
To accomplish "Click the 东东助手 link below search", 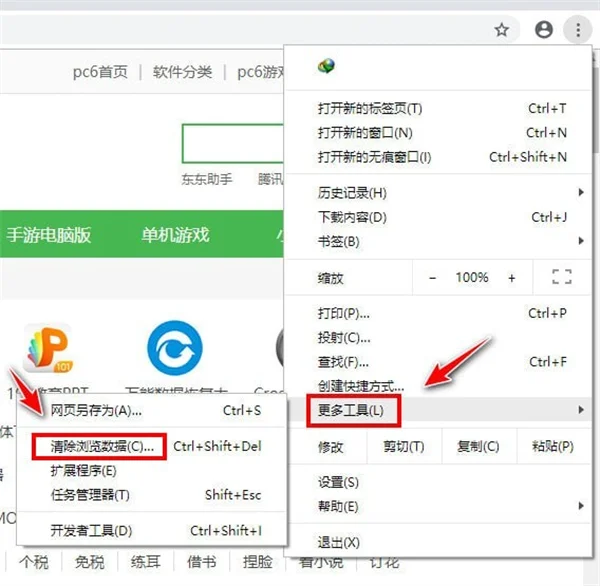I will click(207, 179).
